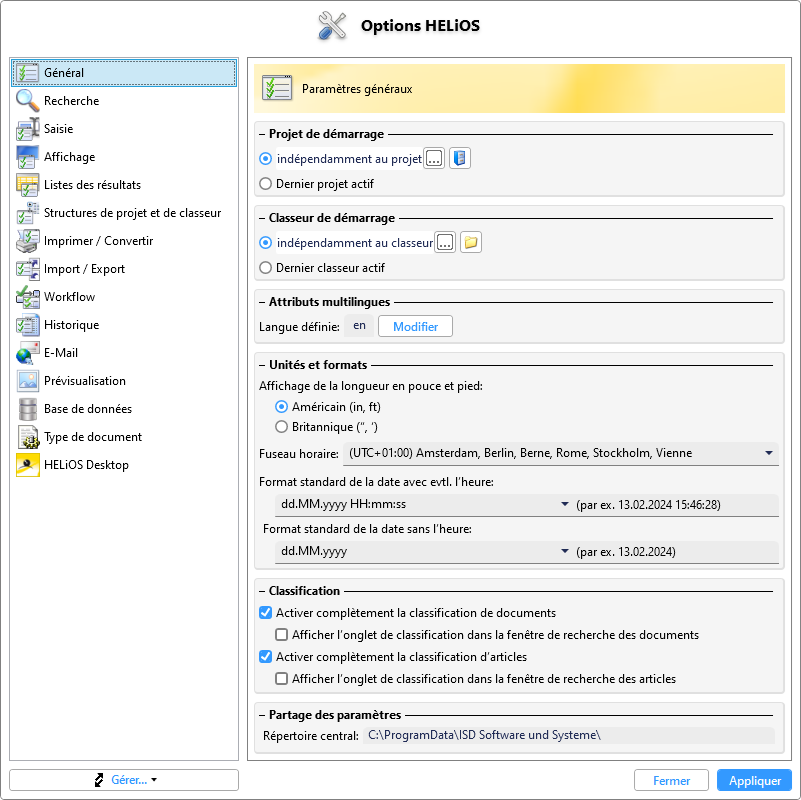The height and width of the screenshot is (800, 801).
Task: Select indépendamment au projet radio button
Action: pyautogui.click(x=265, y=159)
